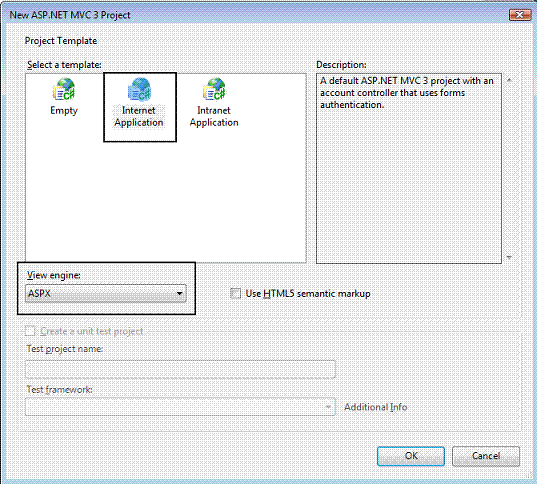Screen dimensions: 537x484
Task: Select the Empty template icon
Action: pos(64,89)
